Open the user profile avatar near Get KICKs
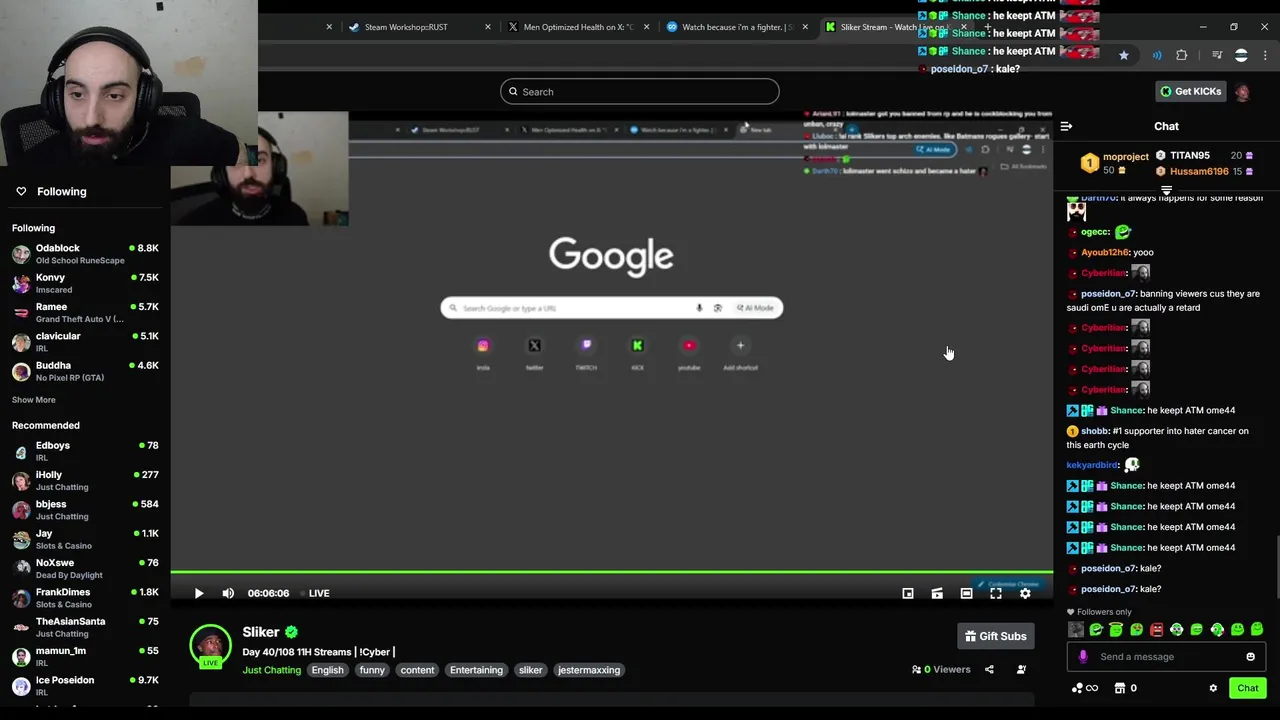1280x720 pixels. [1242, 92]
